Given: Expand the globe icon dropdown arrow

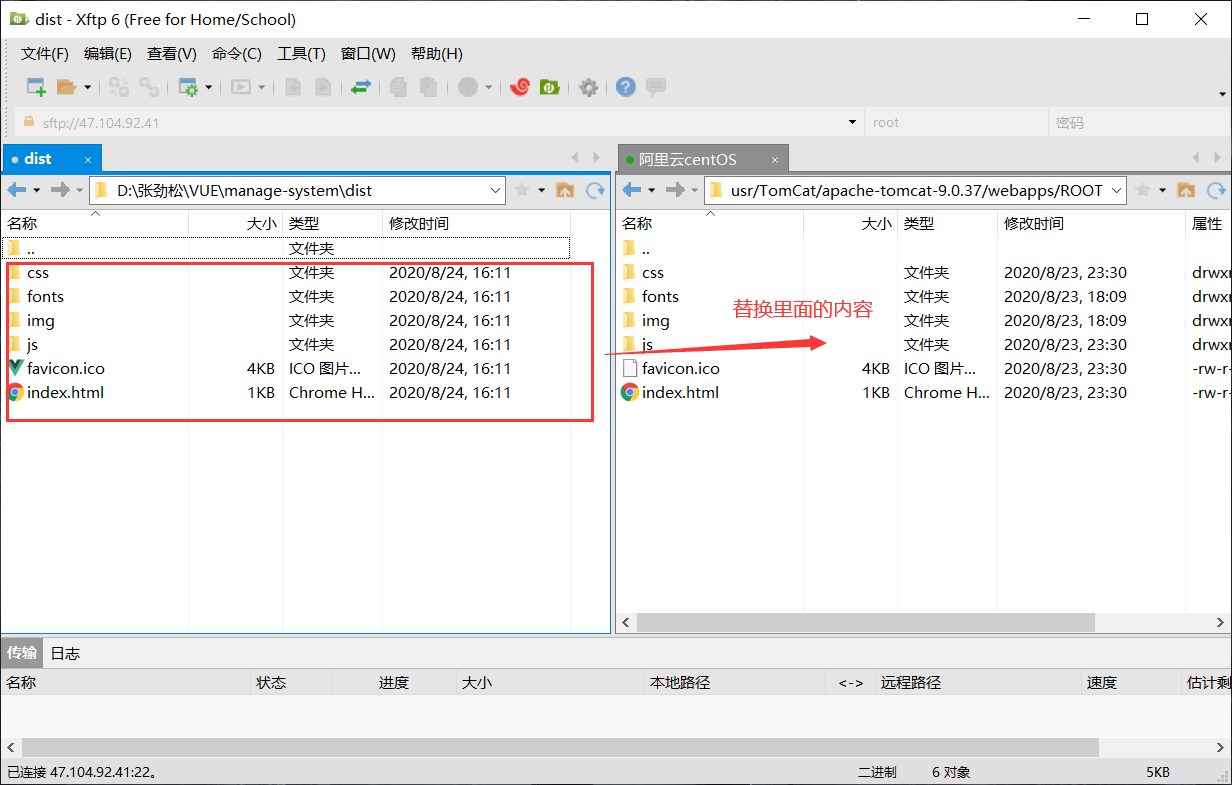Looking at the screenshot, I should coord(489,87).
